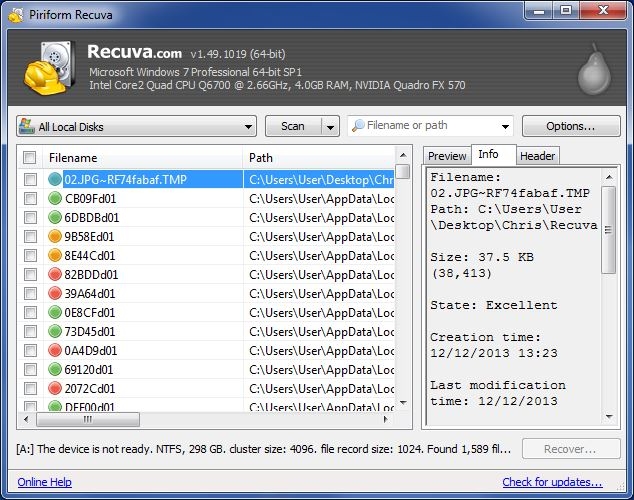This screenshot has height=500, width=634.
Task: Click the status bar device message text
Action: click(x=263, y=449)
